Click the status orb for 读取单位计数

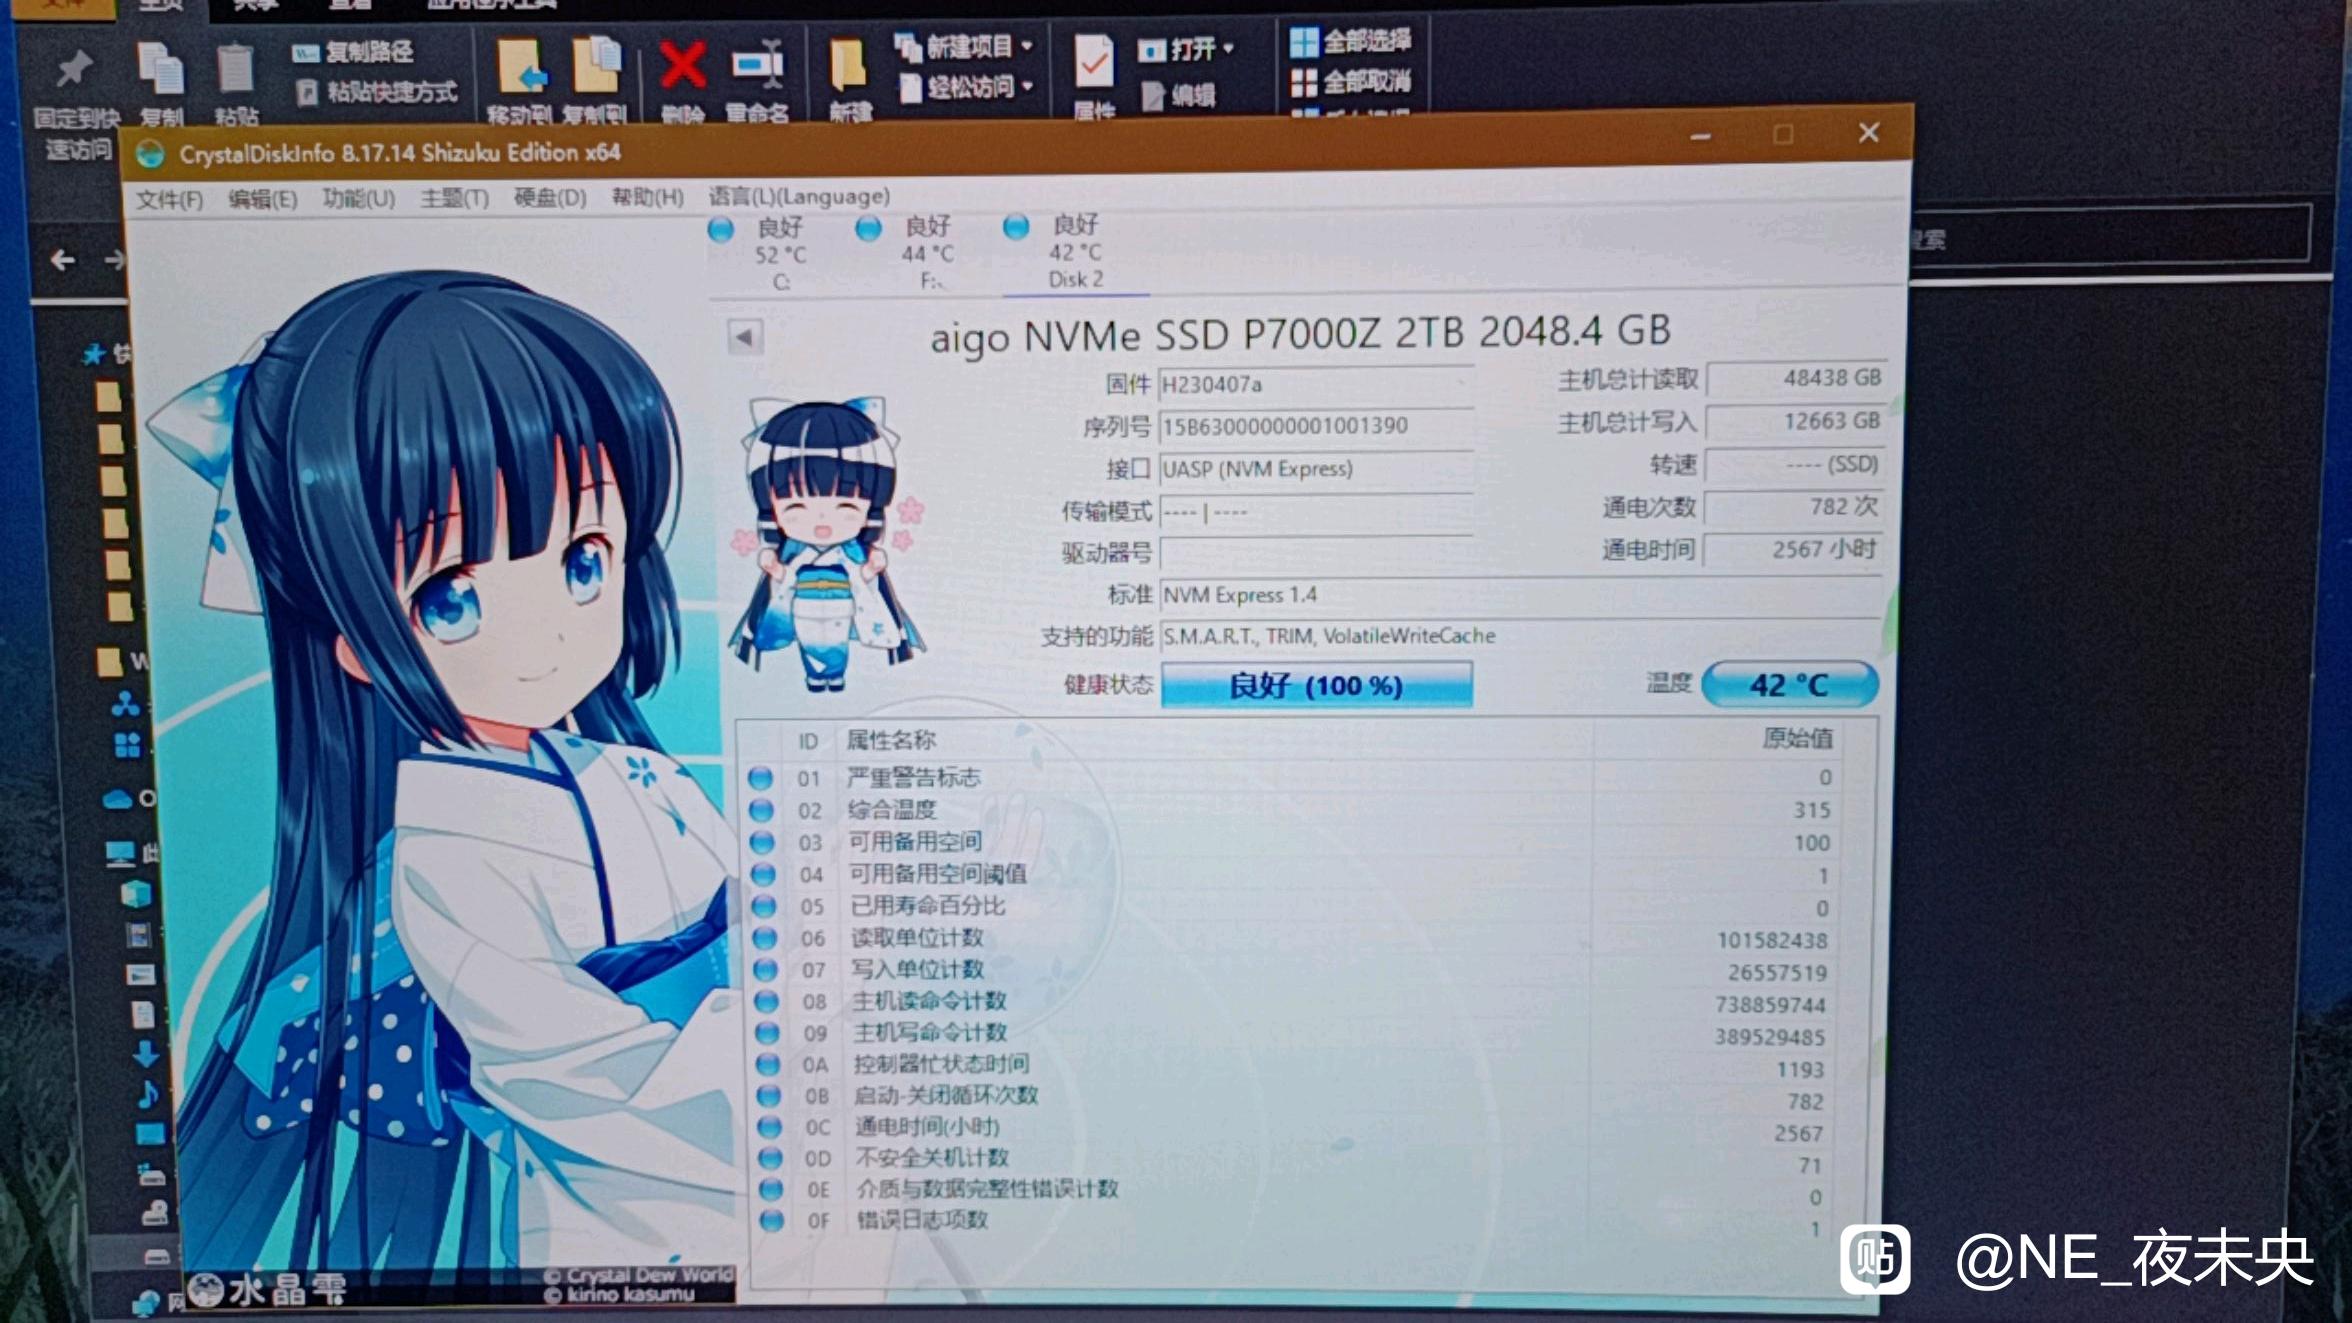[x=765, y=938]
